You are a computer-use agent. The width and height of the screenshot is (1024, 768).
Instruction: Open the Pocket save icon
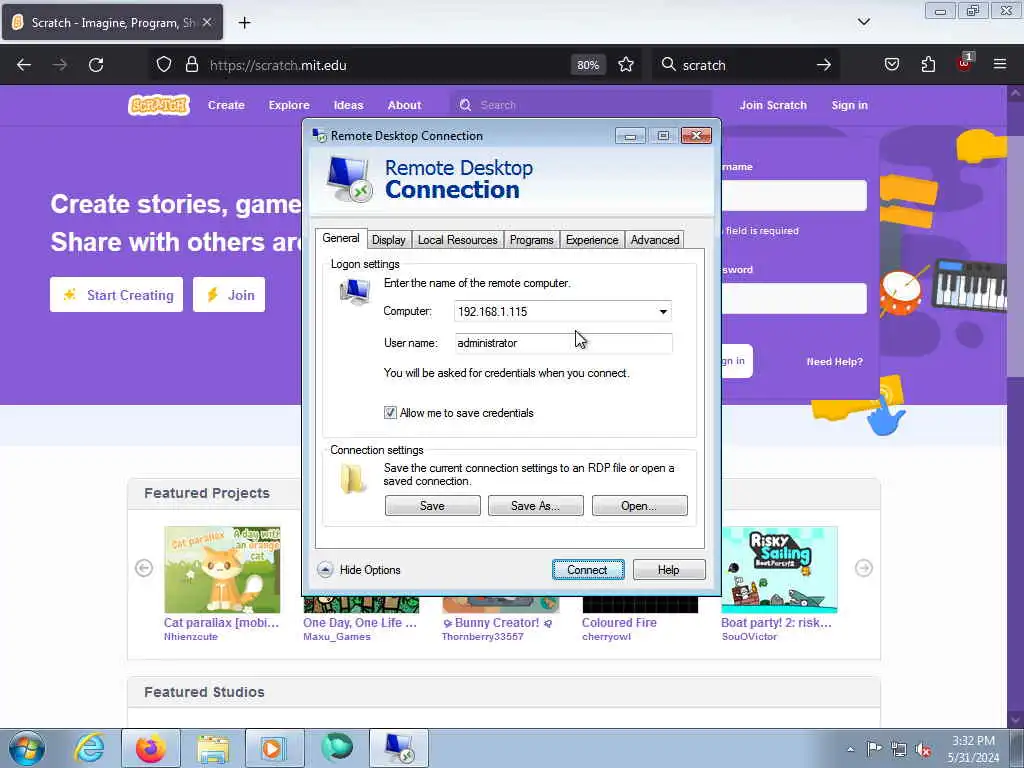[x=892, y=65]
